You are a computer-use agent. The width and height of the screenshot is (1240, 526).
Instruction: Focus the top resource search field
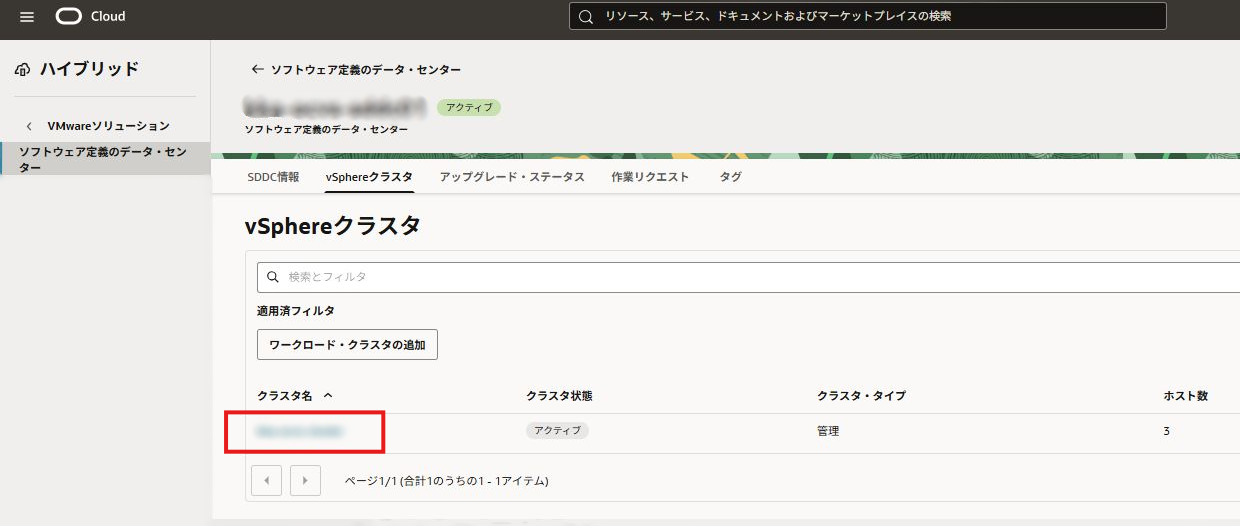click(x=880, y=17)
